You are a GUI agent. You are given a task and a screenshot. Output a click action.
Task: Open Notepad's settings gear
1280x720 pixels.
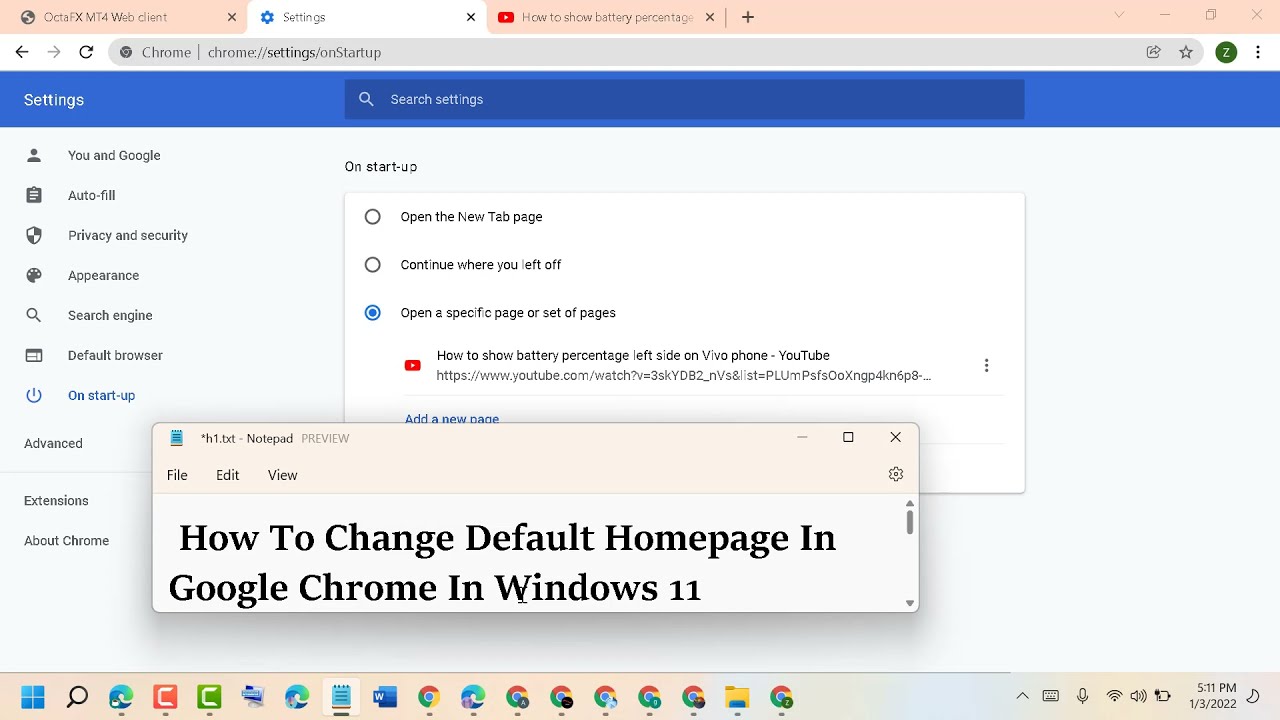pyautogui.click(x=896, y=475)
